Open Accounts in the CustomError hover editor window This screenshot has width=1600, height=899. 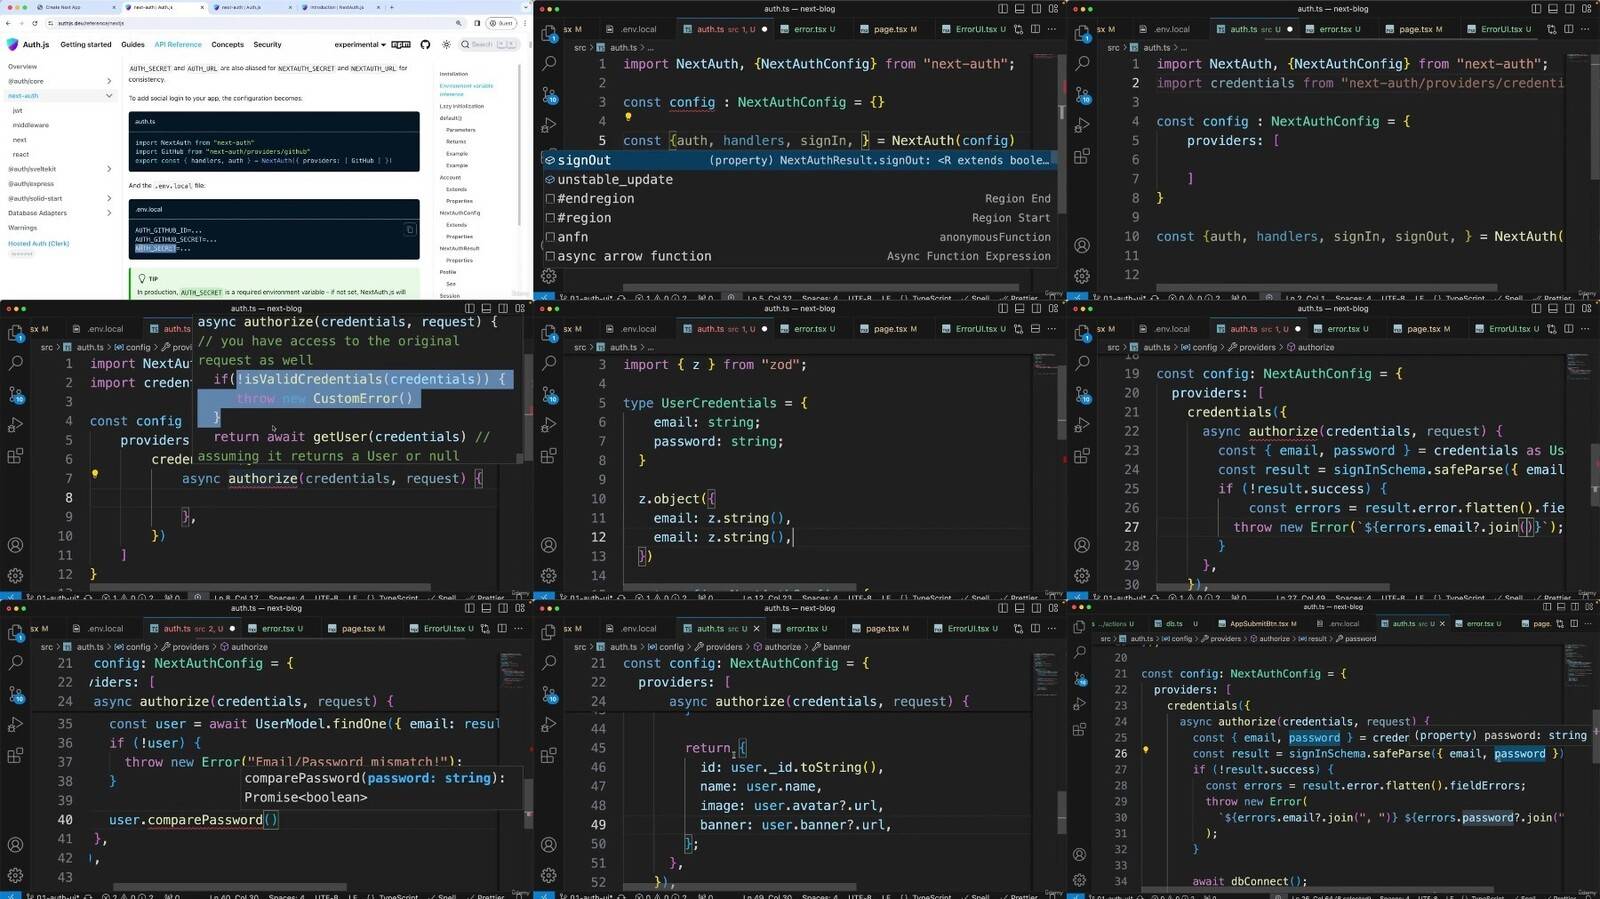tap(15, 545)
